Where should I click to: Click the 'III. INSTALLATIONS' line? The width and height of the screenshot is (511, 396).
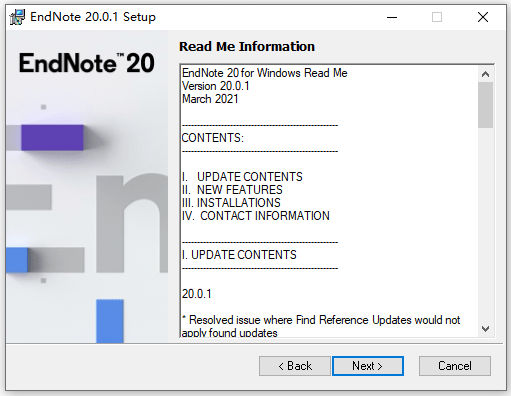pyautogui.click(x=231, y=203)
